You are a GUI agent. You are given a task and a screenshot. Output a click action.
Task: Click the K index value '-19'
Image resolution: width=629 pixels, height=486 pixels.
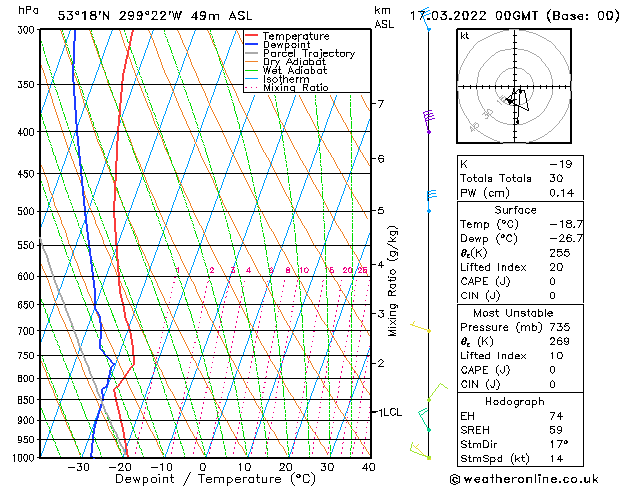[x=561, y=164]
